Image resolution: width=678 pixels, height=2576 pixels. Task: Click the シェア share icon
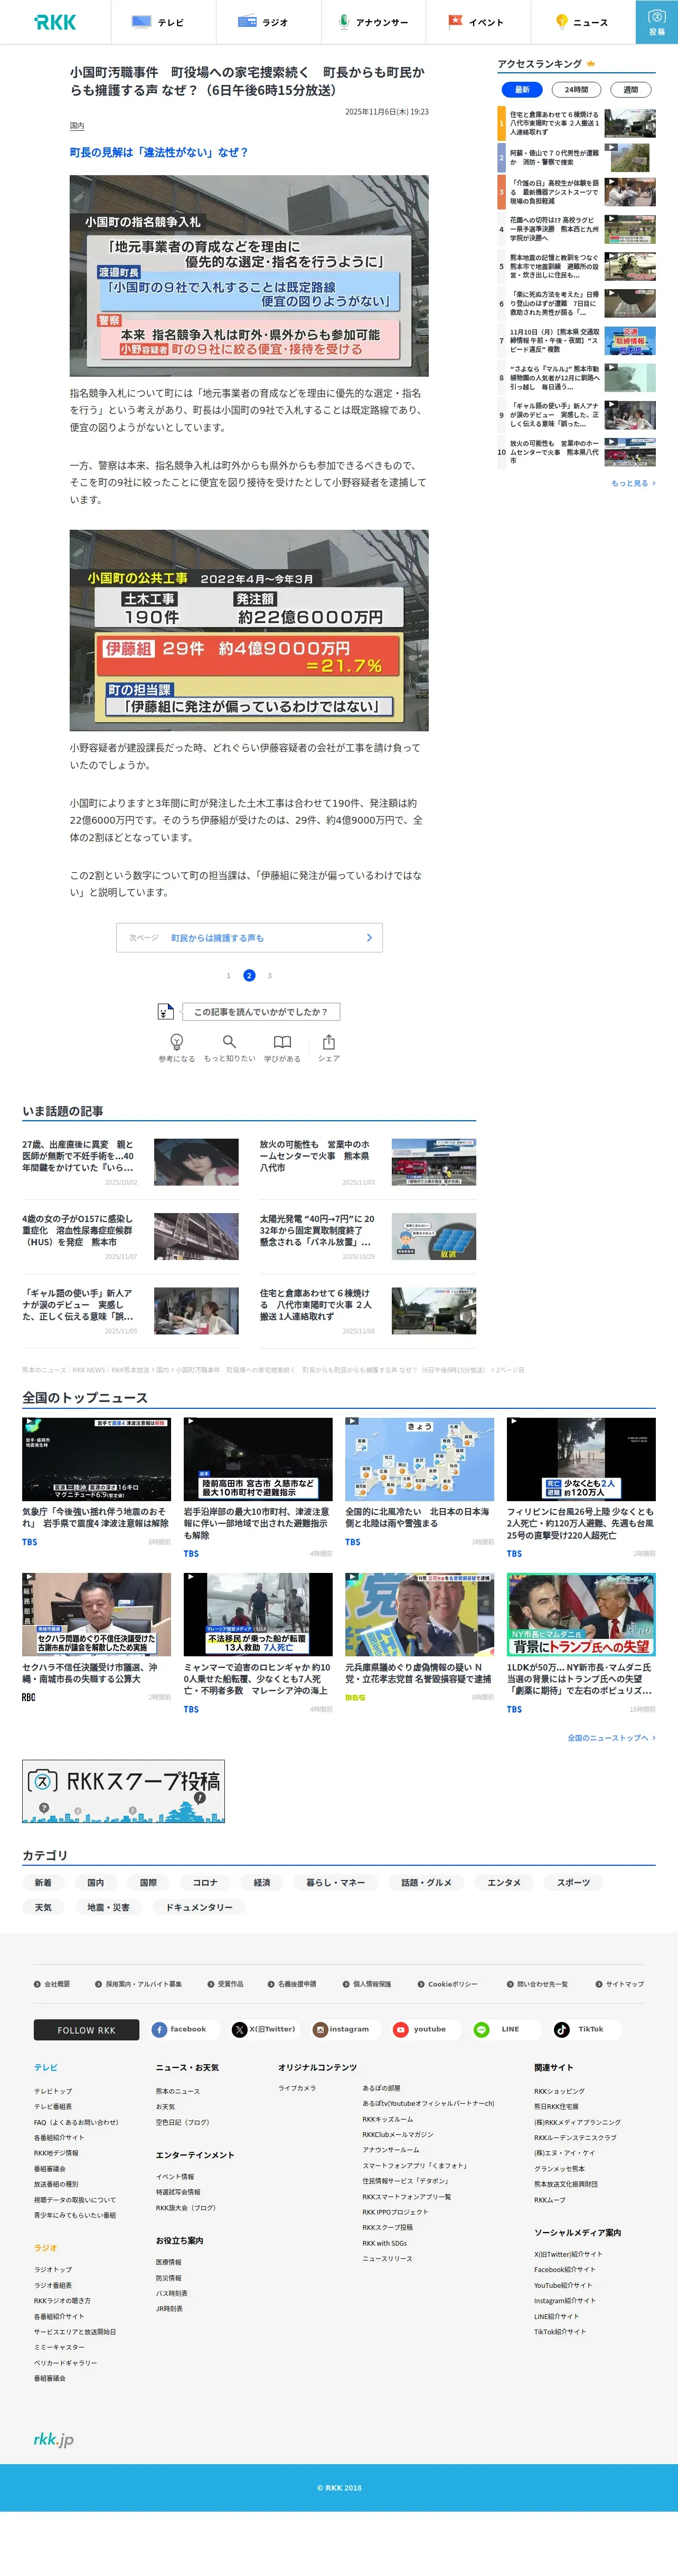329,1042
